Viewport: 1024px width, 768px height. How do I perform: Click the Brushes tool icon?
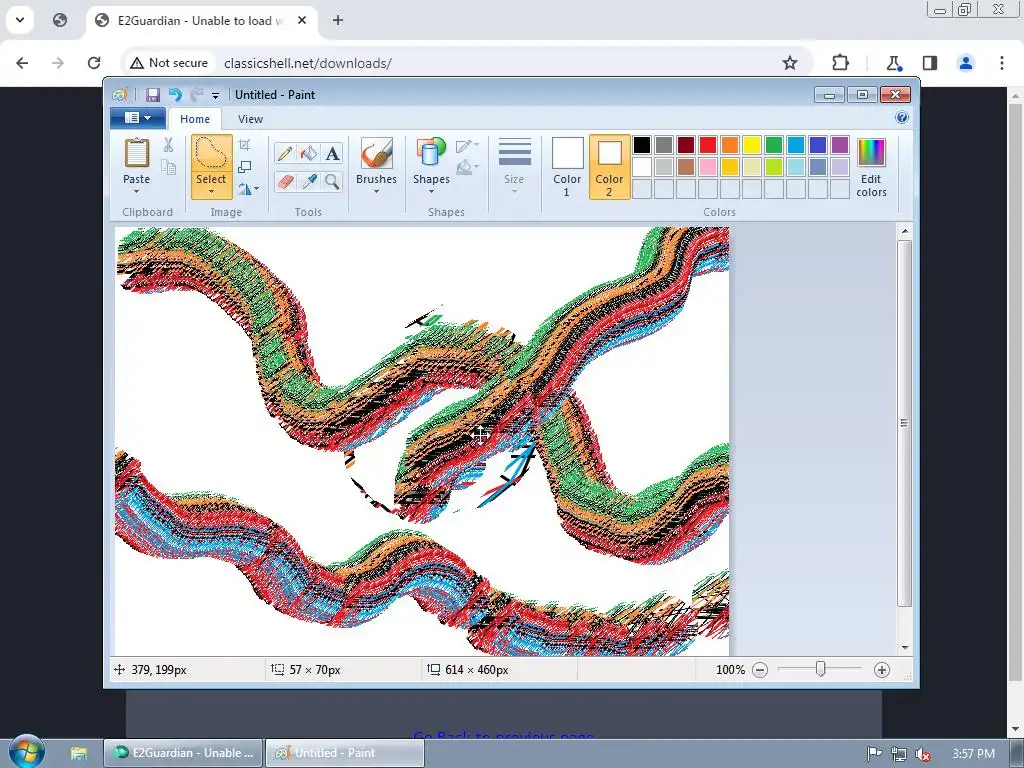click(x=376, y=153)
